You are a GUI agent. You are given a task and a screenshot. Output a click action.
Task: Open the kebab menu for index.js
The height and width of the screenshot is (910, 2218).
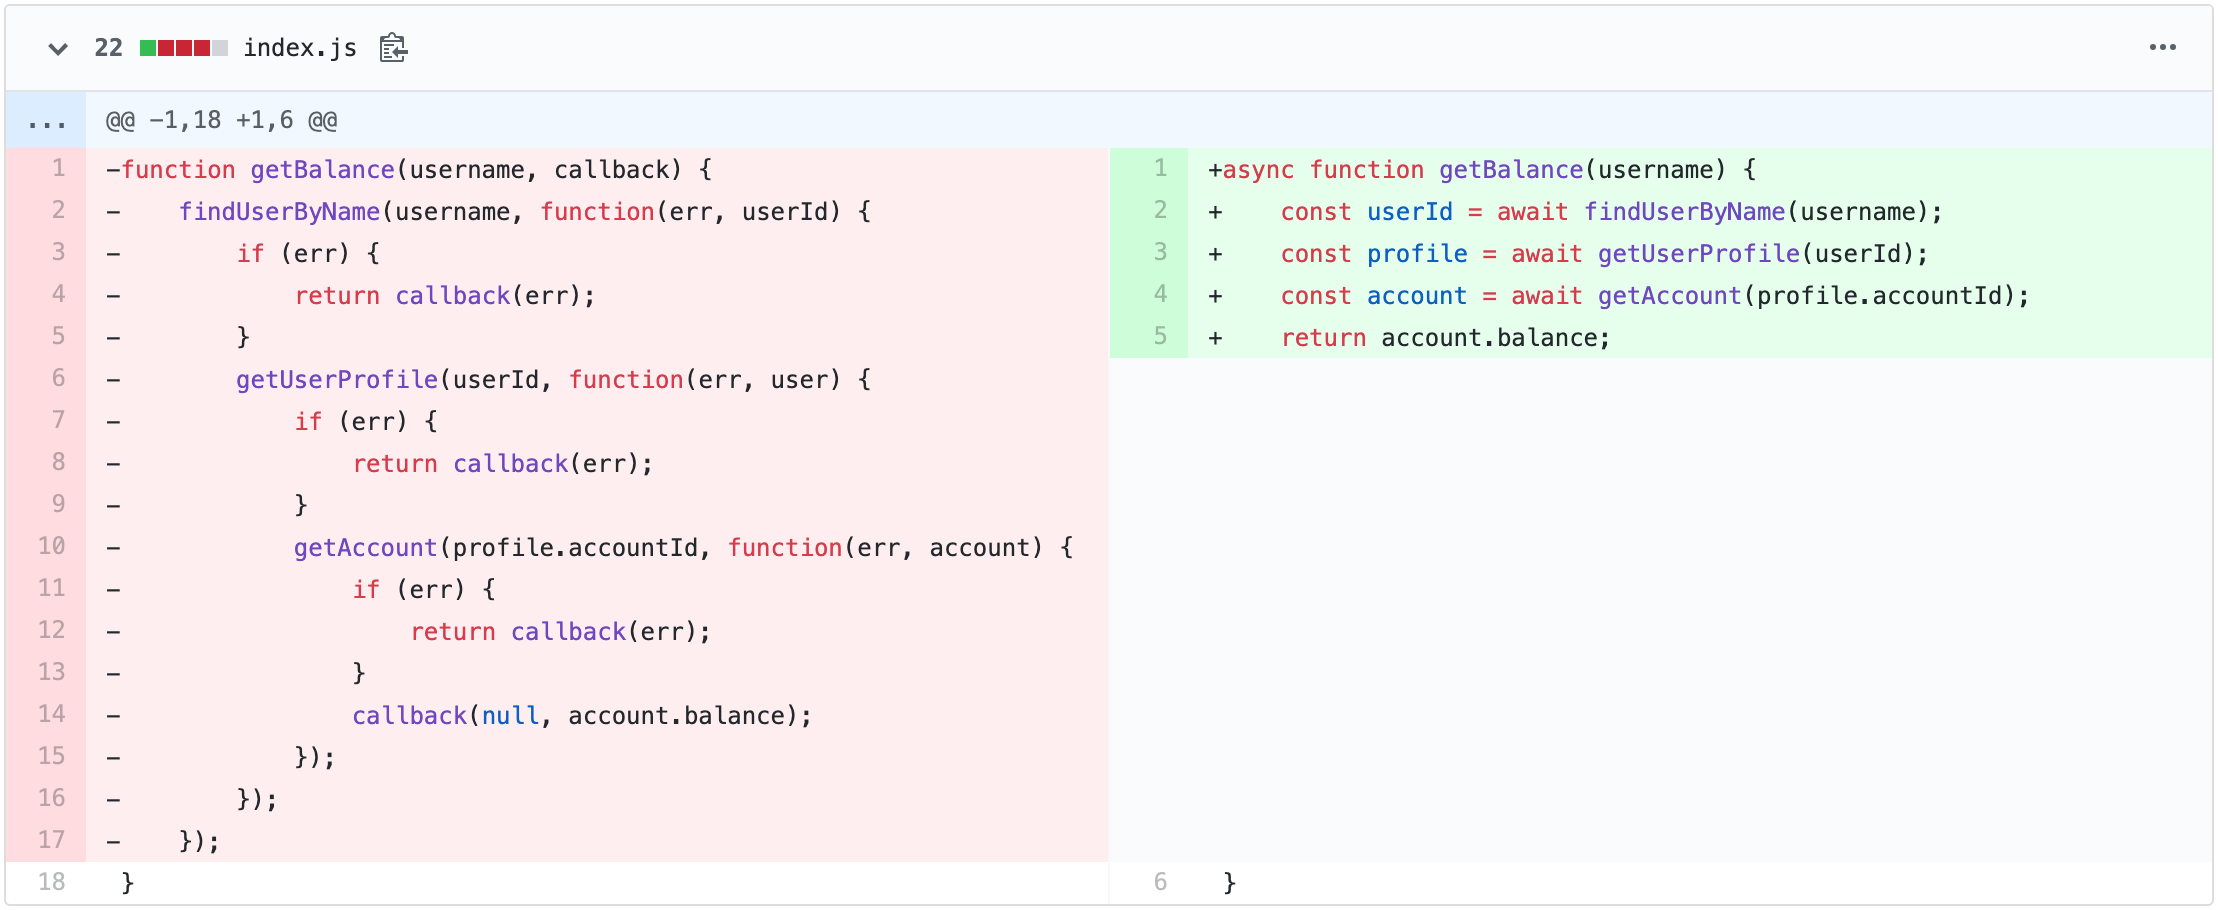click(2163, 47)
